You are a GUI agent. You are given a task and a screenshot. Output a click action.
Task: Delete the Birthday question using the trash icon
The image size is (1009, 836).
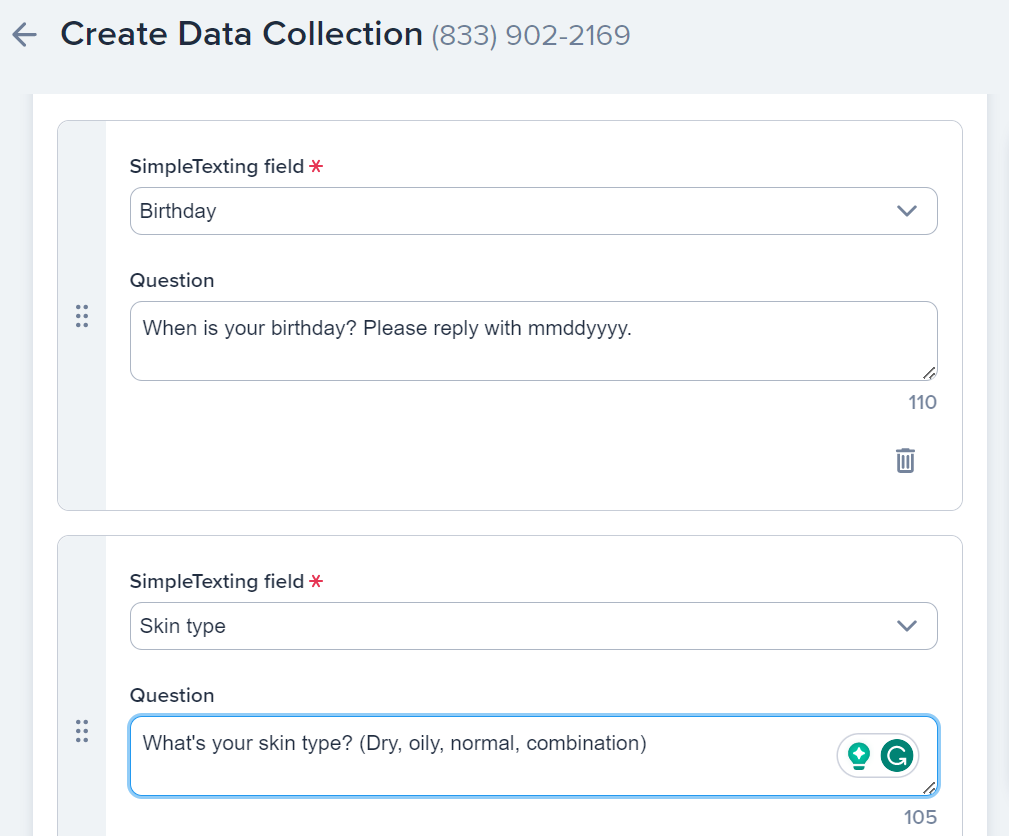coord(905,460)
